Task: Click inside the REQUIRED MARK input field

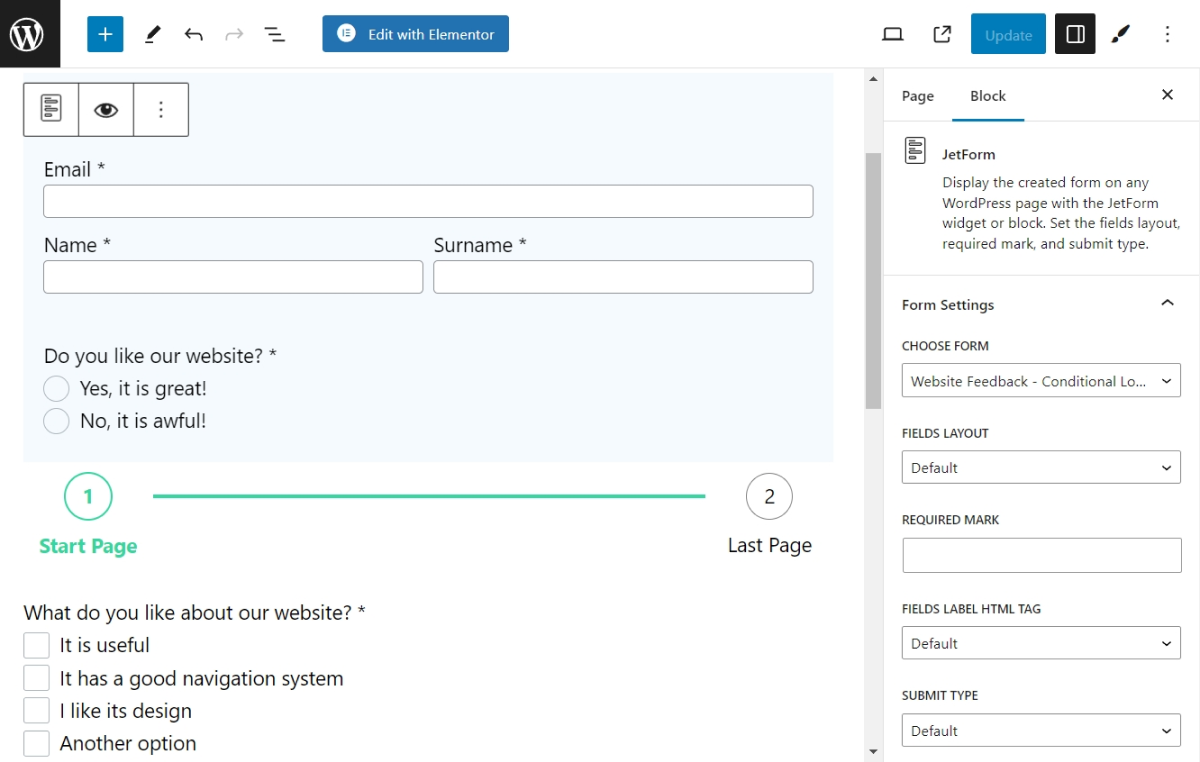Action: pos(1040,555)
